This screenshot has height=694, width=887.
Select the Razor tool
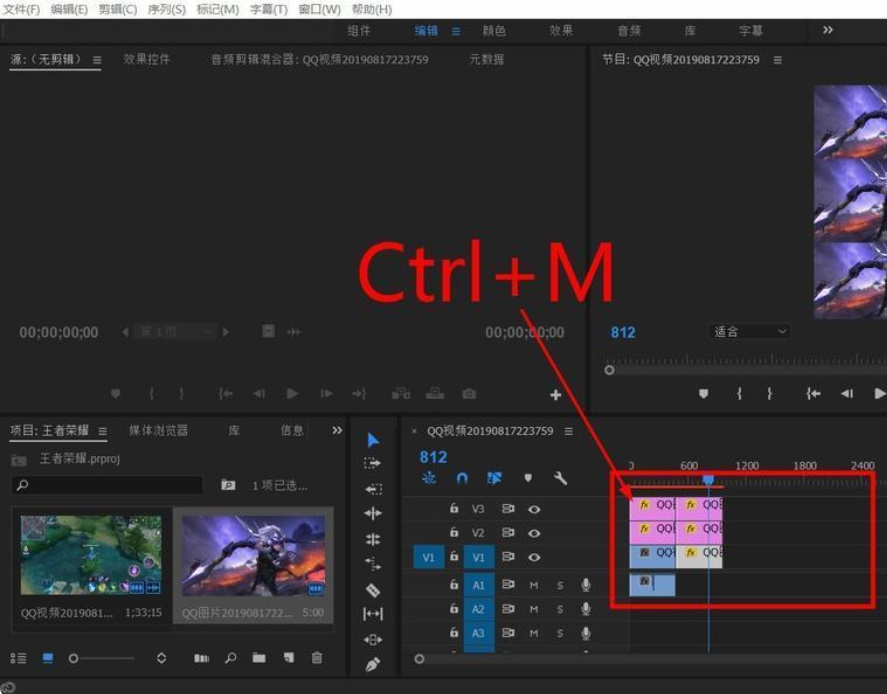(x=373, y=590)
